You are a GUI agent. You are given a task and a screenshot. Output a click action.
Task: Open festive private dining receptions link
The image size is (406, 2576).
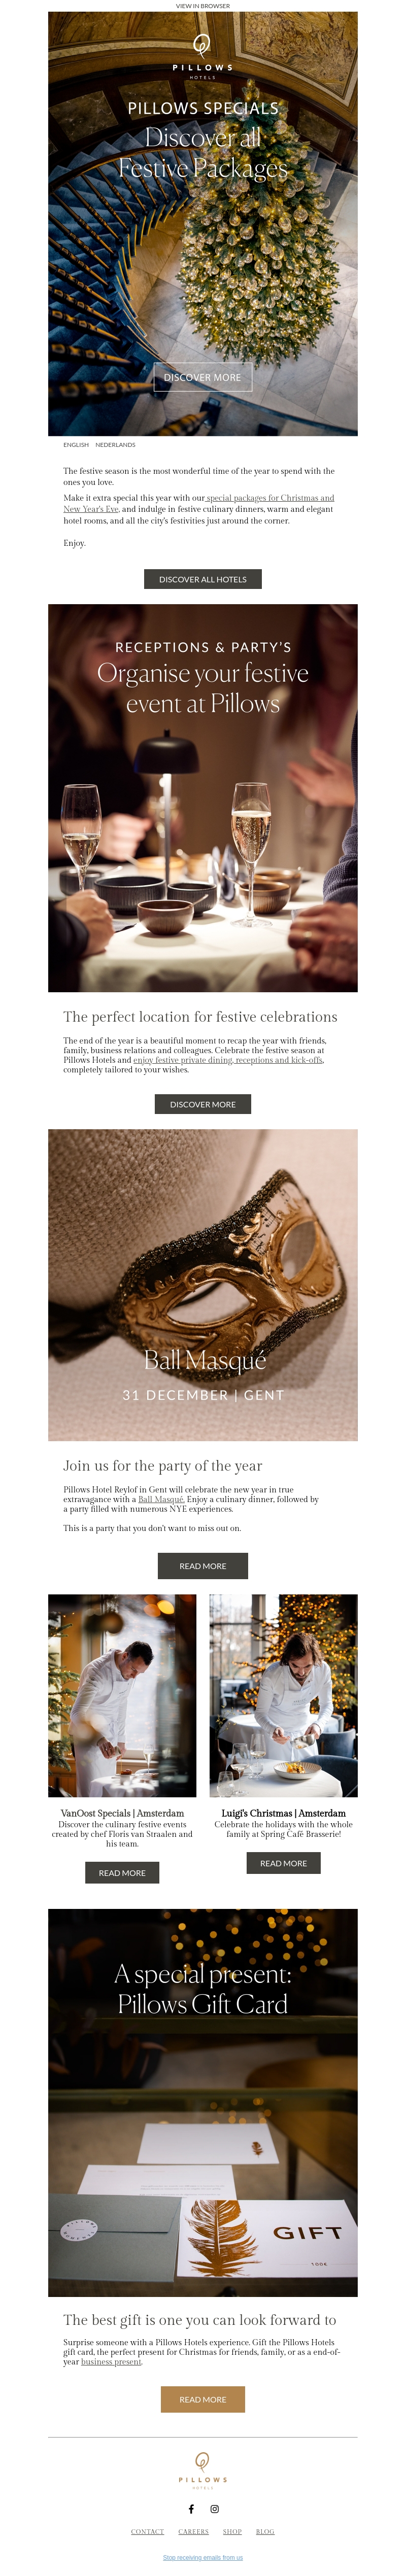[228, 1060]
